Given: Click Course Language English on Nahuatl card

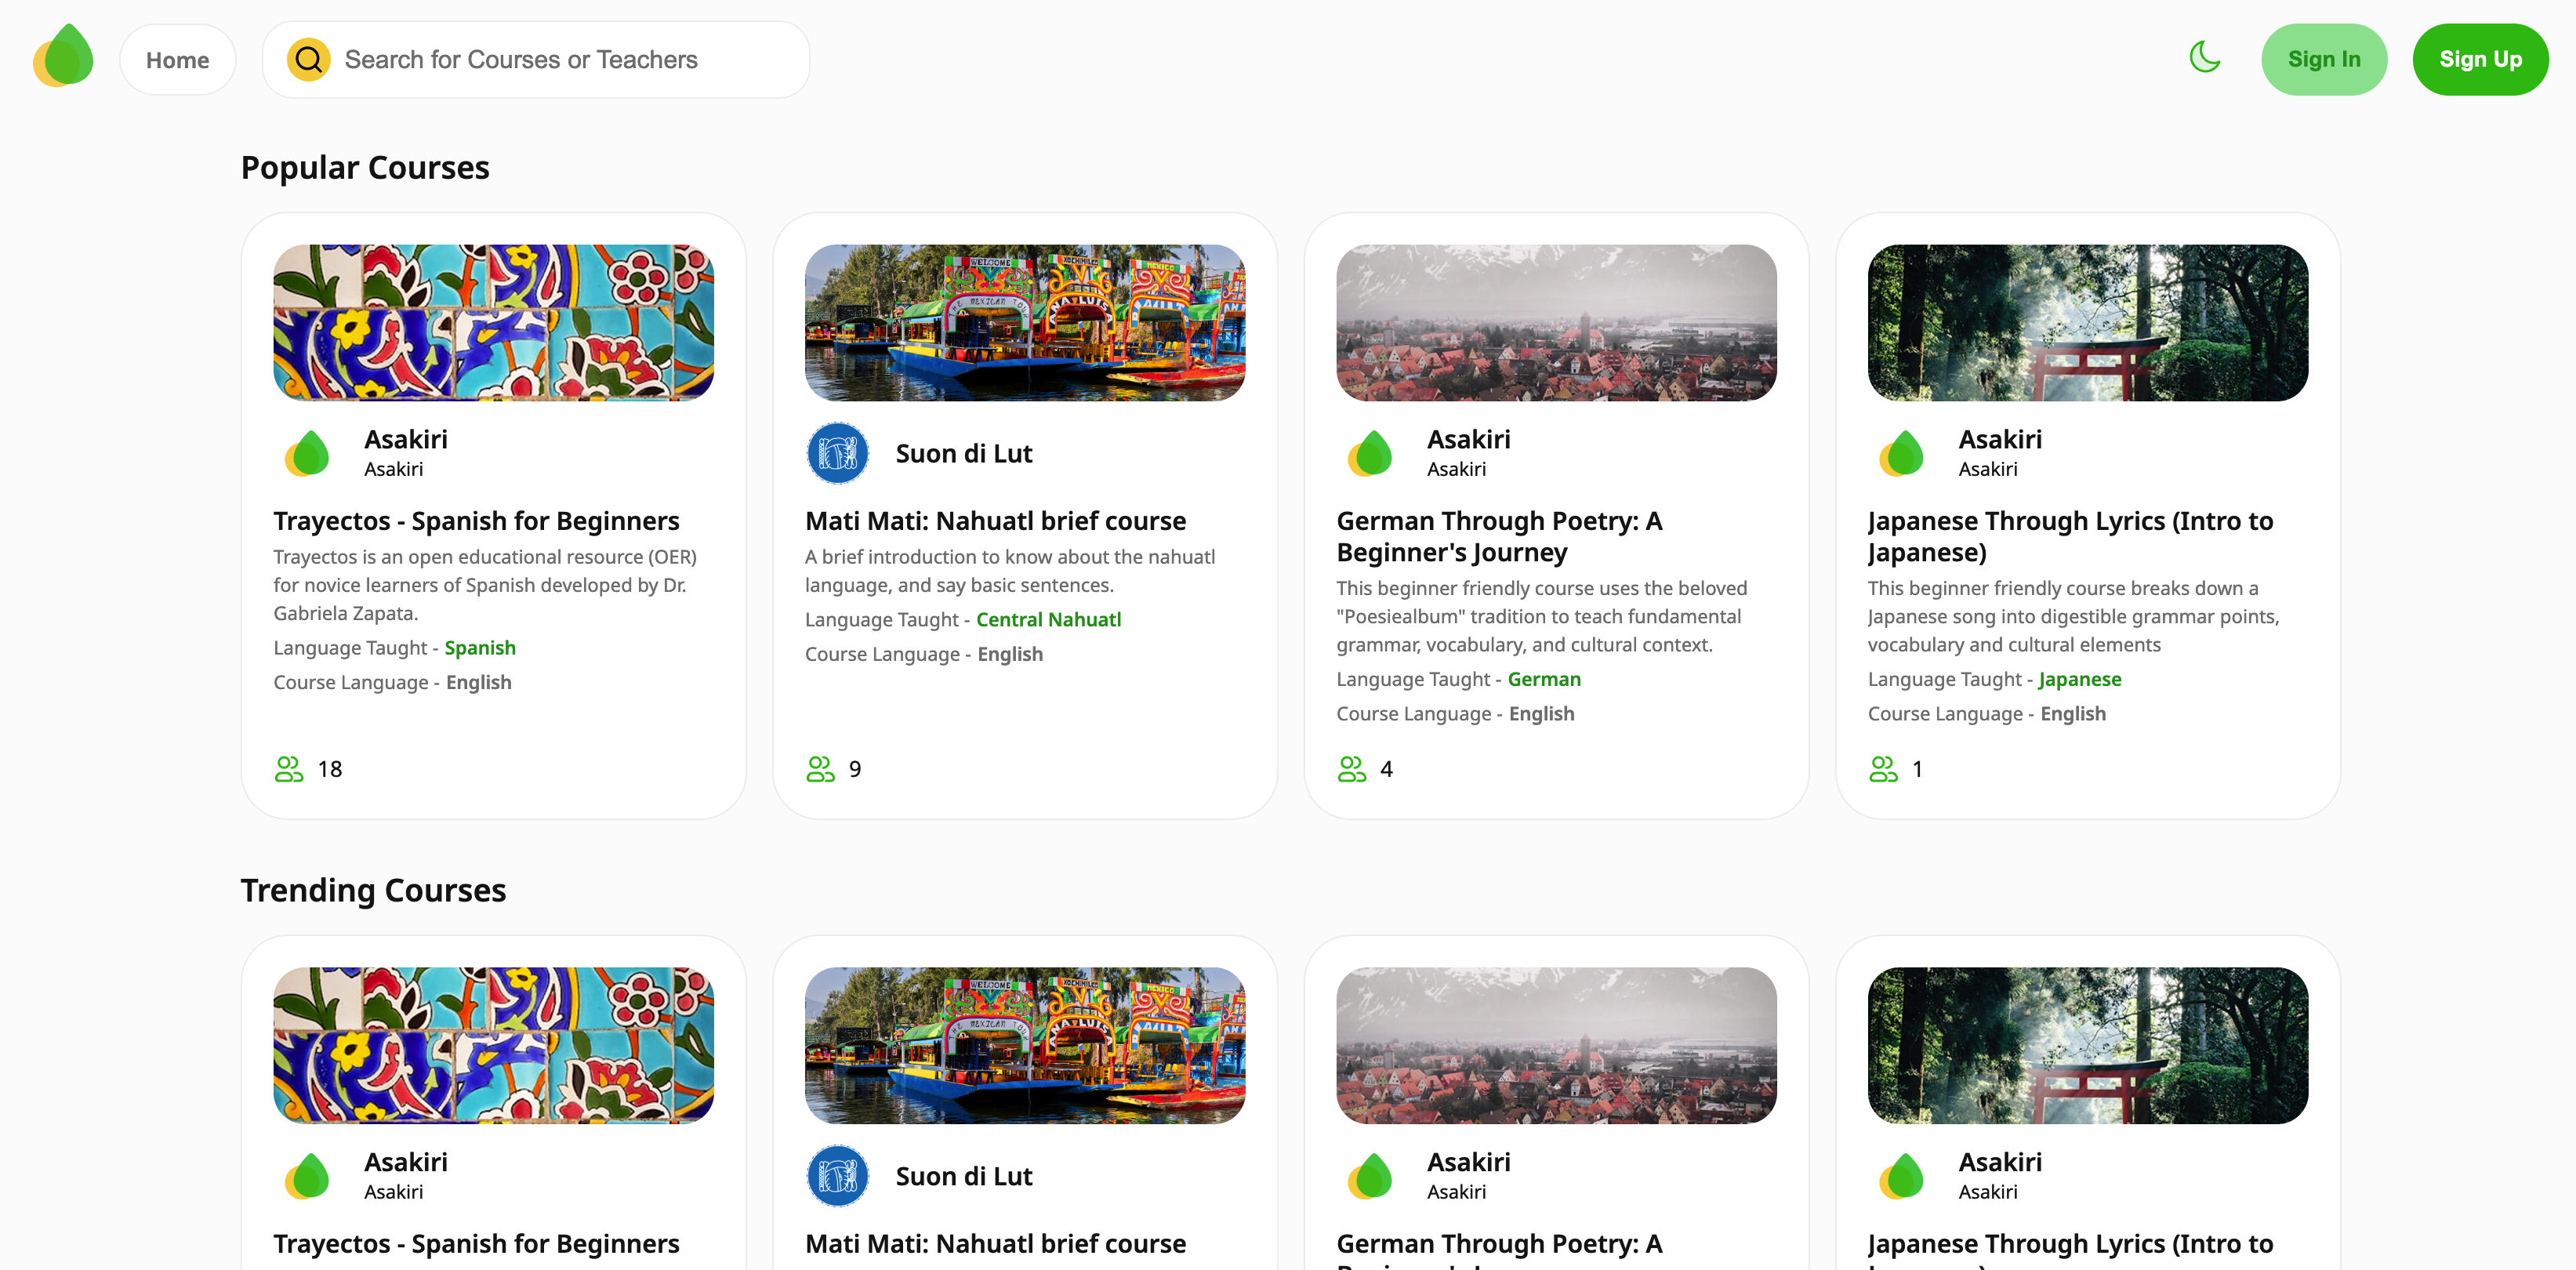Looking at the screenshot, I should (x=924, y=654).
